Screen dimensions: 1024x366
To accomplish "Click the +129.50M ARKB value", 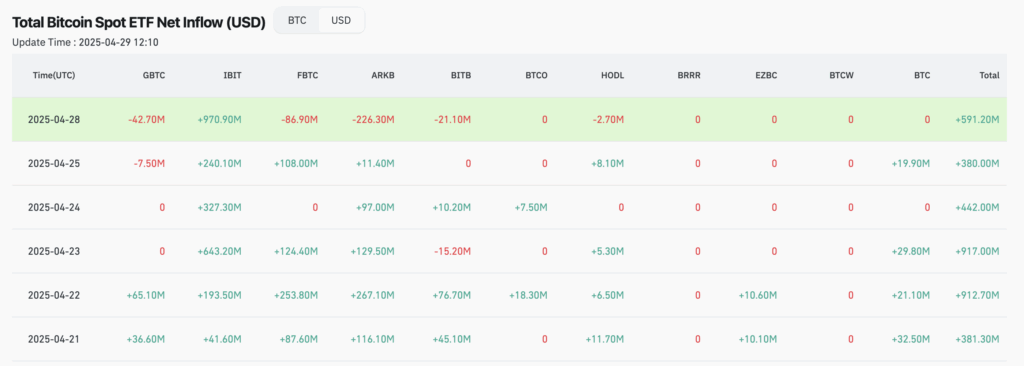I will pyautogui.click(x=372, y=251).
